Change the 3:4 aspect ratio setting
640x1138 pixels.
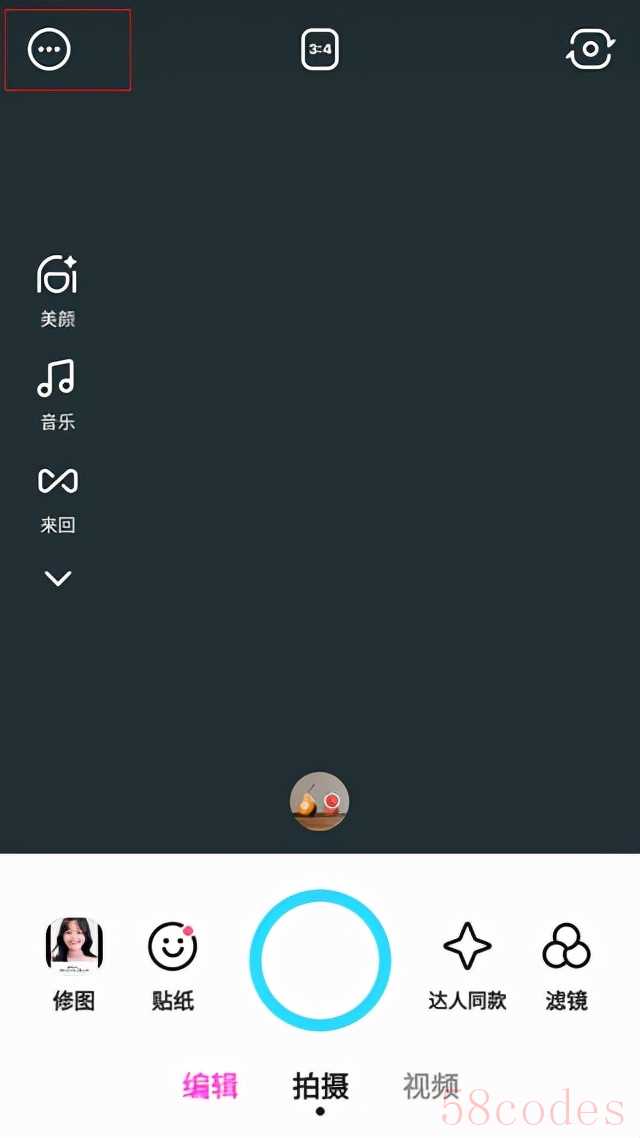coord(320,49)
